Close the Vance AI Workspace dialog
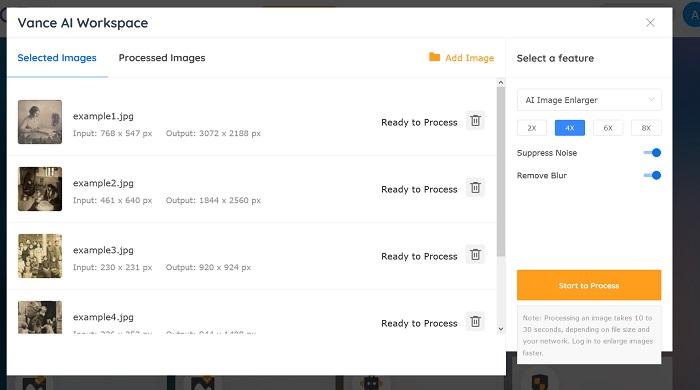 tap(650, 23)
